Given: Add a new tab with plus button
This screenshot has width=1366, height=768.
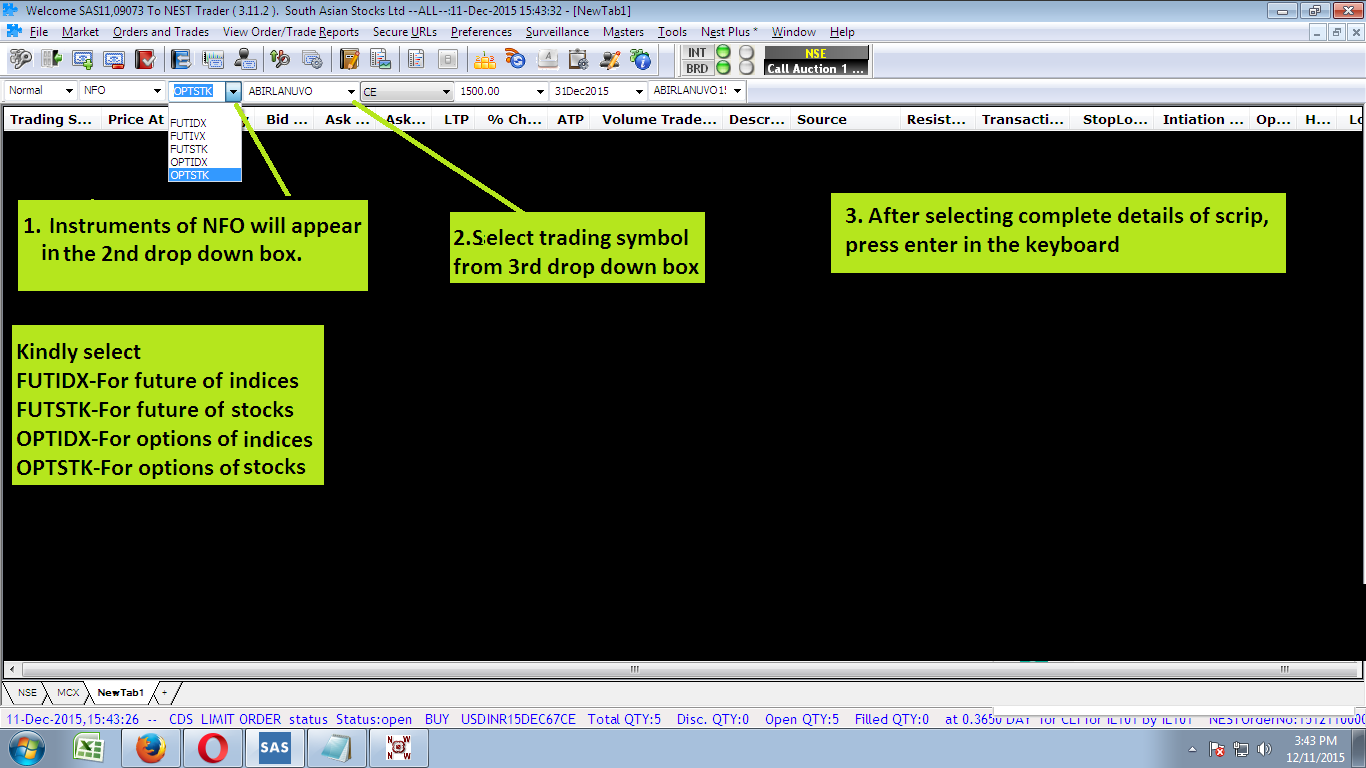Looking at the screenshot, I should pos(165,692).
